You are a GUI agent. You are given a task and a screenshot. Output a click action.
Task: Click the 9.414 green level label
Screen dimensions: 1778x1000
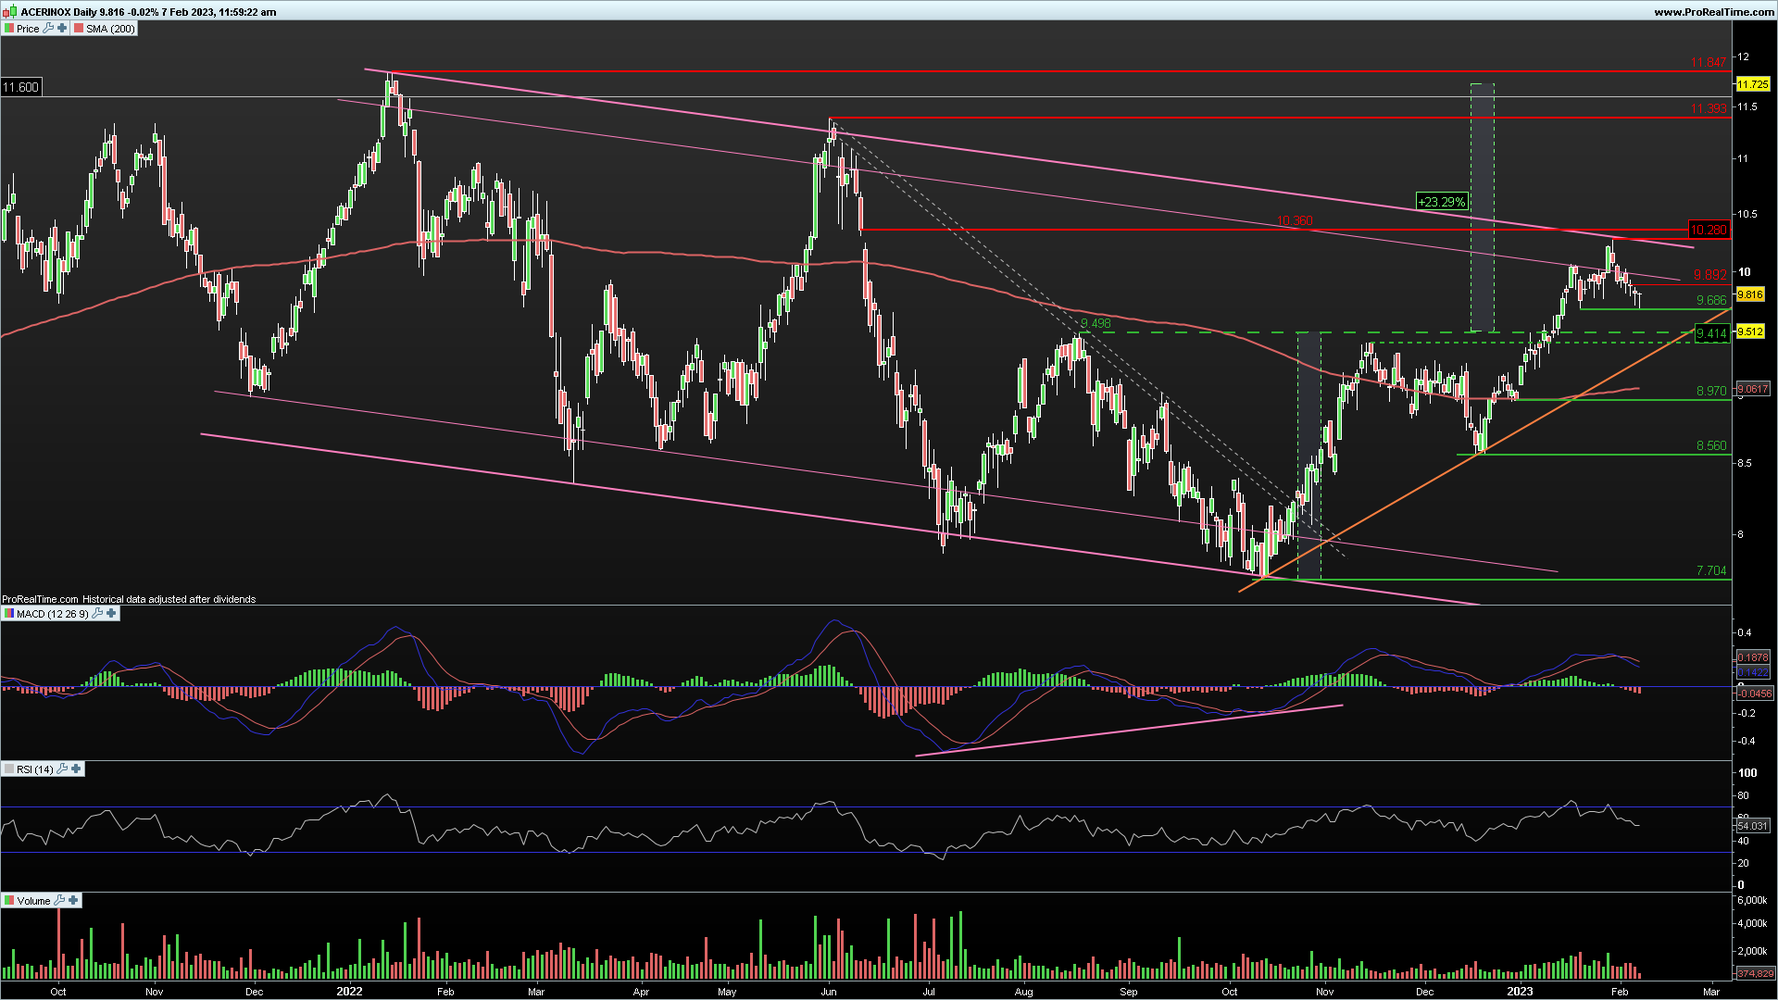click(x=1711, y=334)
